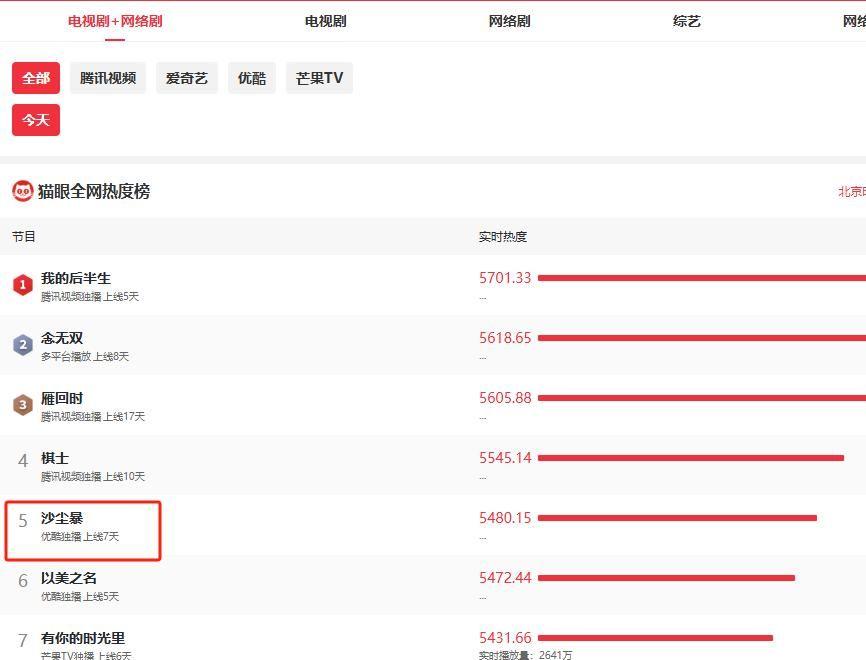Click 腾讯视频独播 上线10天 subtitle
Image resolution: width=866 pixels, height=660 pixels.
[93, 477]
